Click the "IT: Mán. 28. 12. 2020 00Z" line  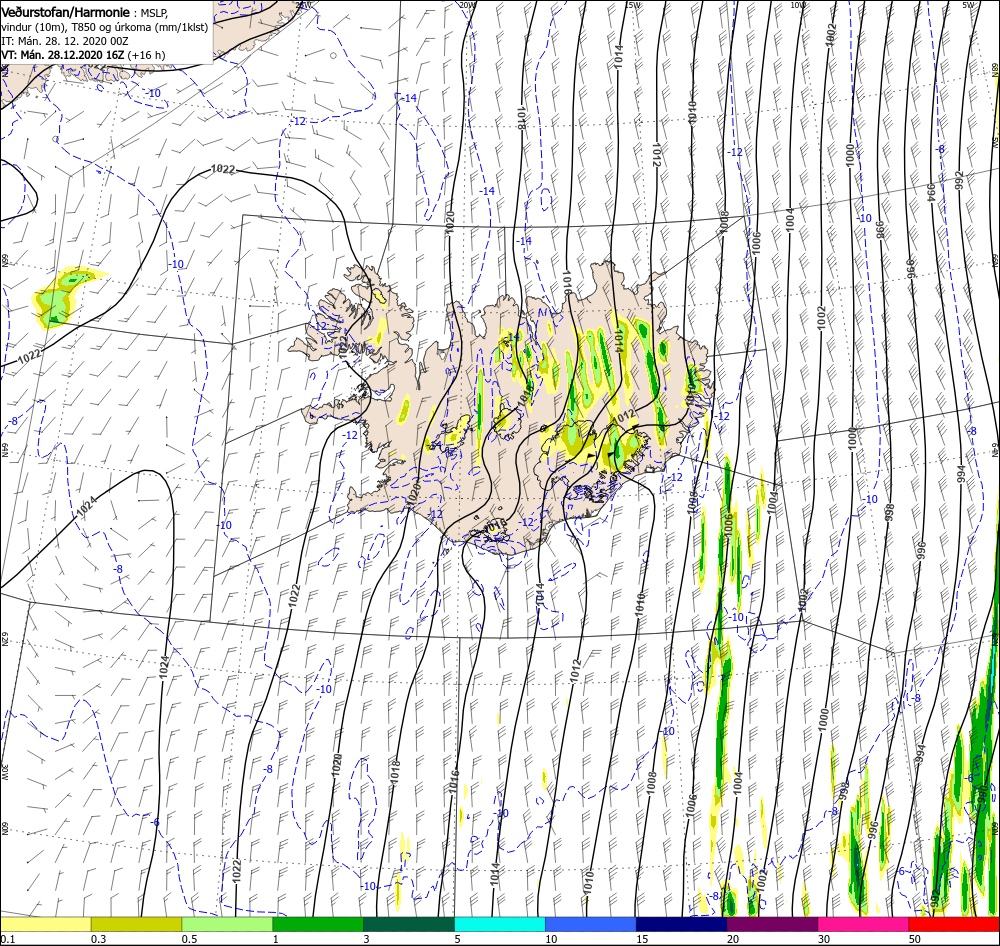tap(64, 41)
